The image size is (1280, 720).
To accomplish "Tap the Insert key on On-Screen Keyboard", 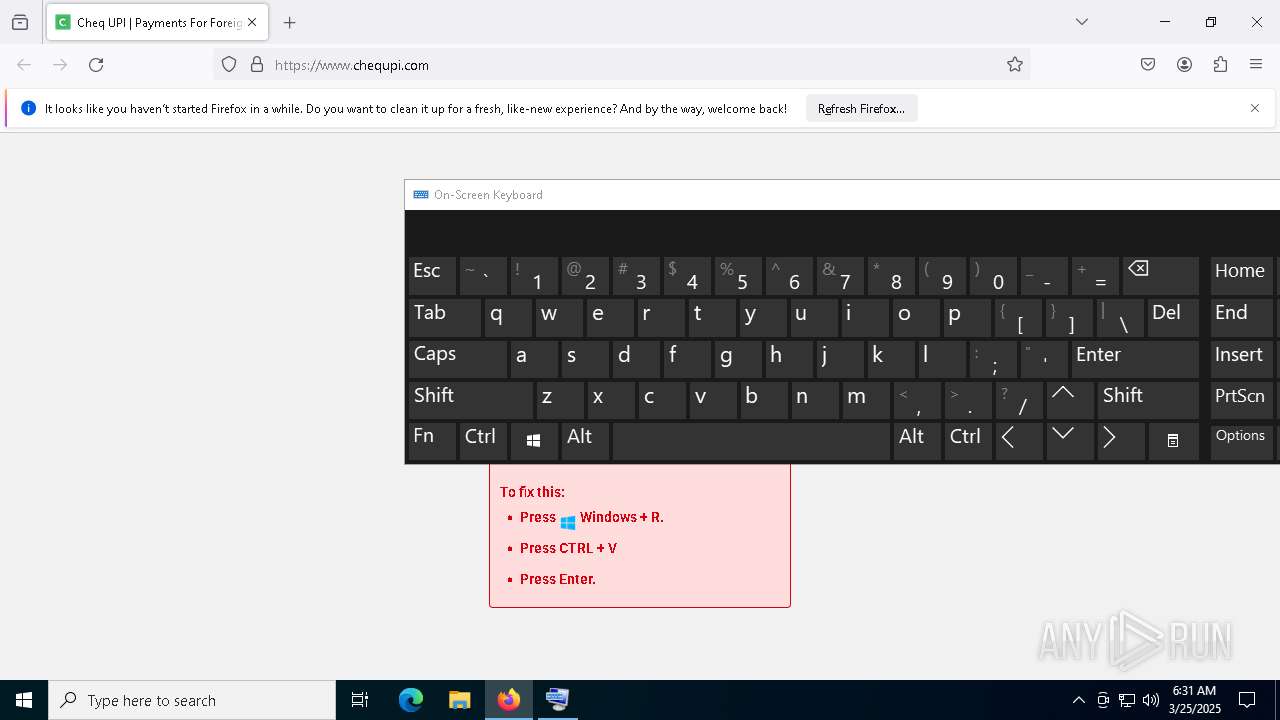I will pyautogui.click(x=1241, y=358).
